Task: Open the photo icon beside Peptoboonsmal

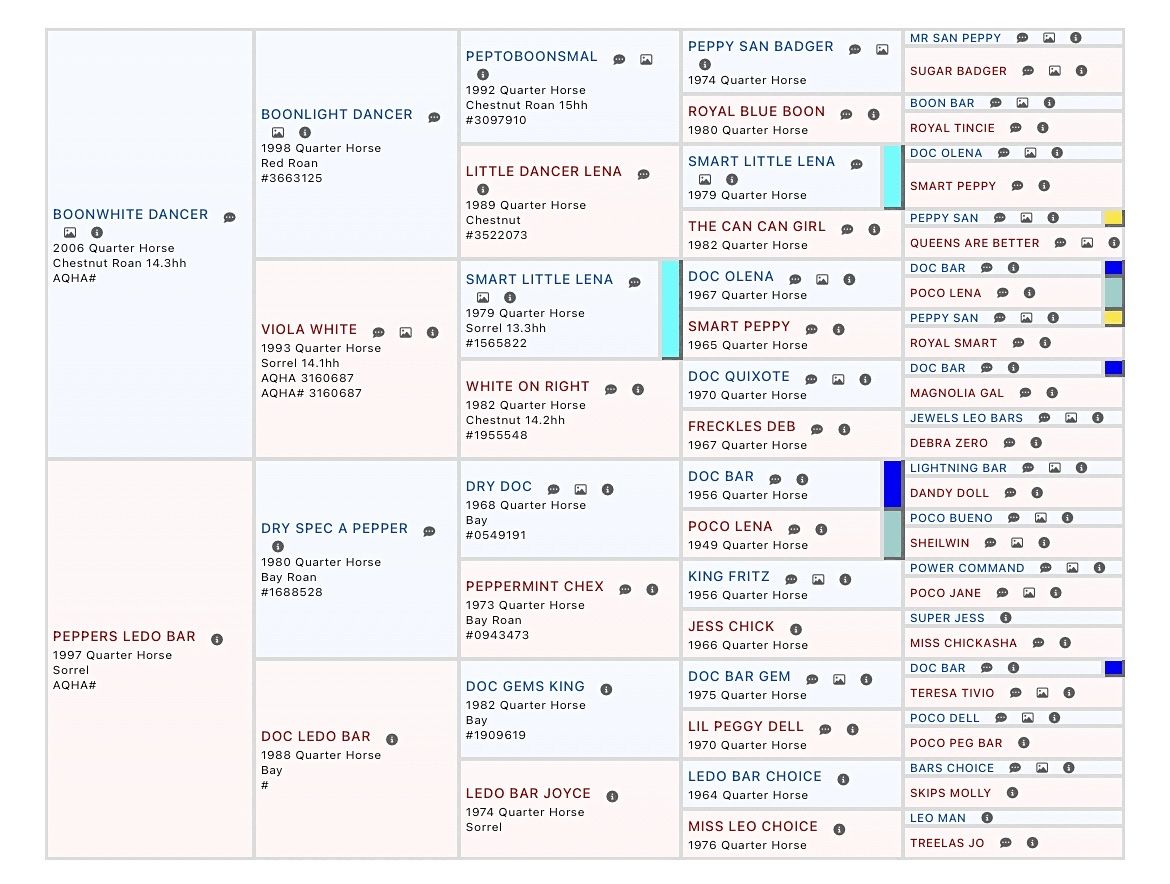Action: click(646, 60)
